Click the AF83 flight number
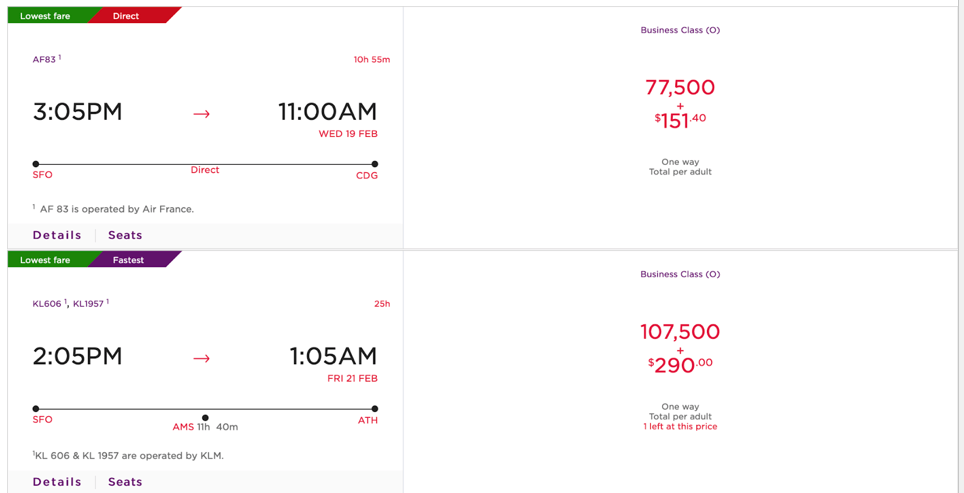 coord(44,60)
